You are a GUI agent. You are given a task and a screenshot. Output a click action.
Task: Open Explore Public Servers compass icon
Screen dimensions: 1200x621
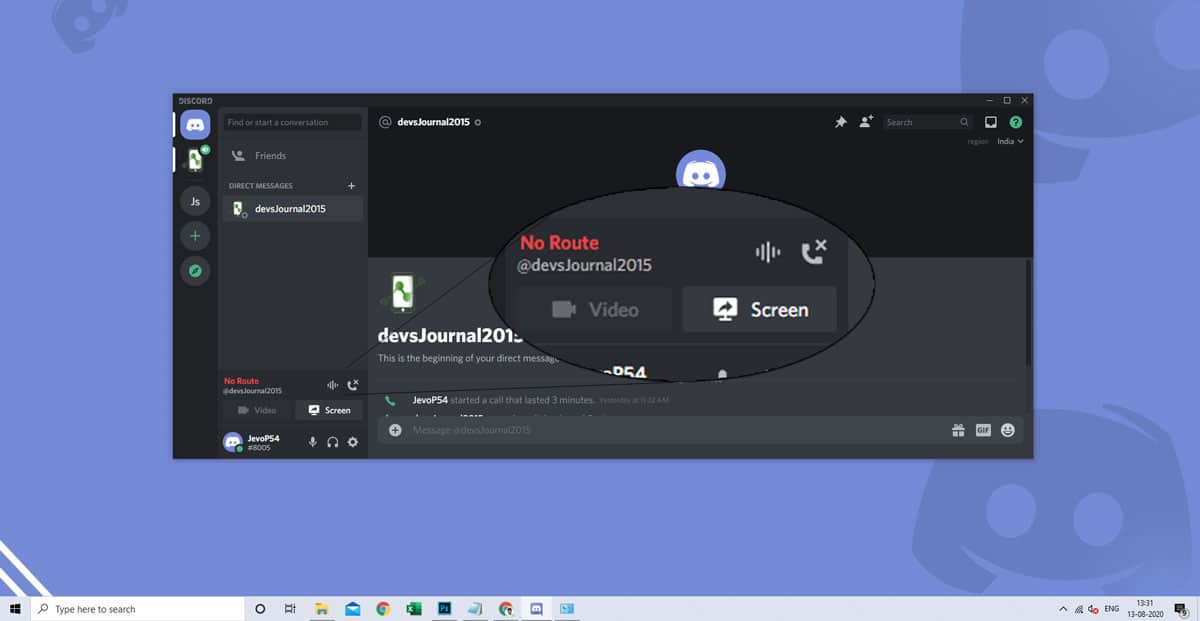pyautogui.click(x=195, y=270)
